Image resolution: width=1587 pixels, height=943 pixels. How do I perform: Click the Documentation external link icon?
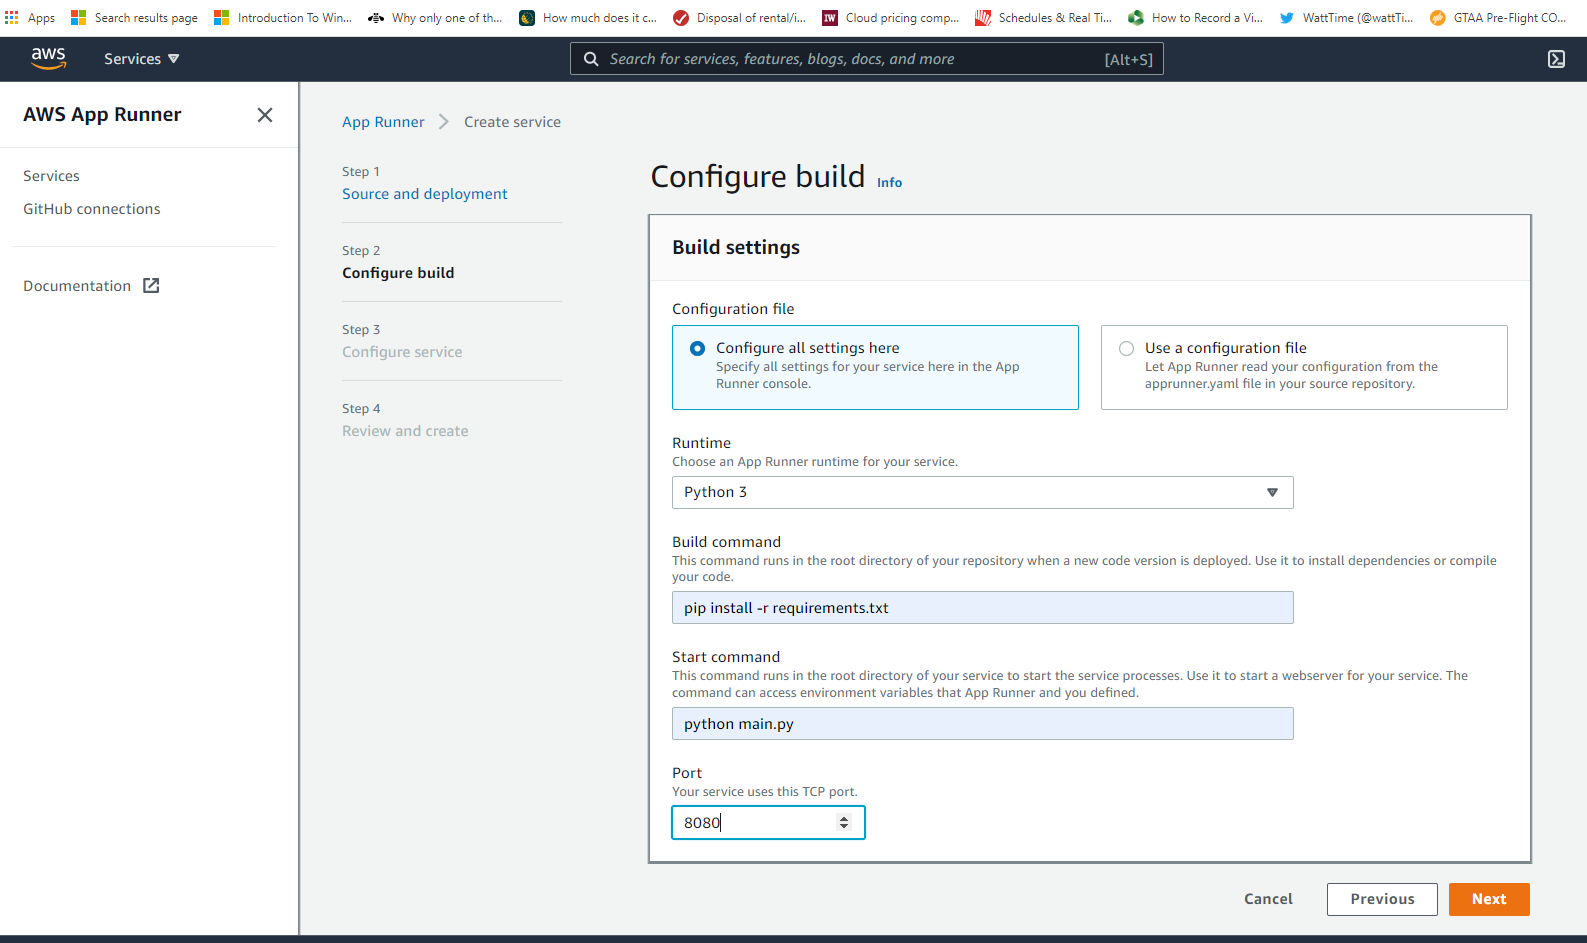151,286
